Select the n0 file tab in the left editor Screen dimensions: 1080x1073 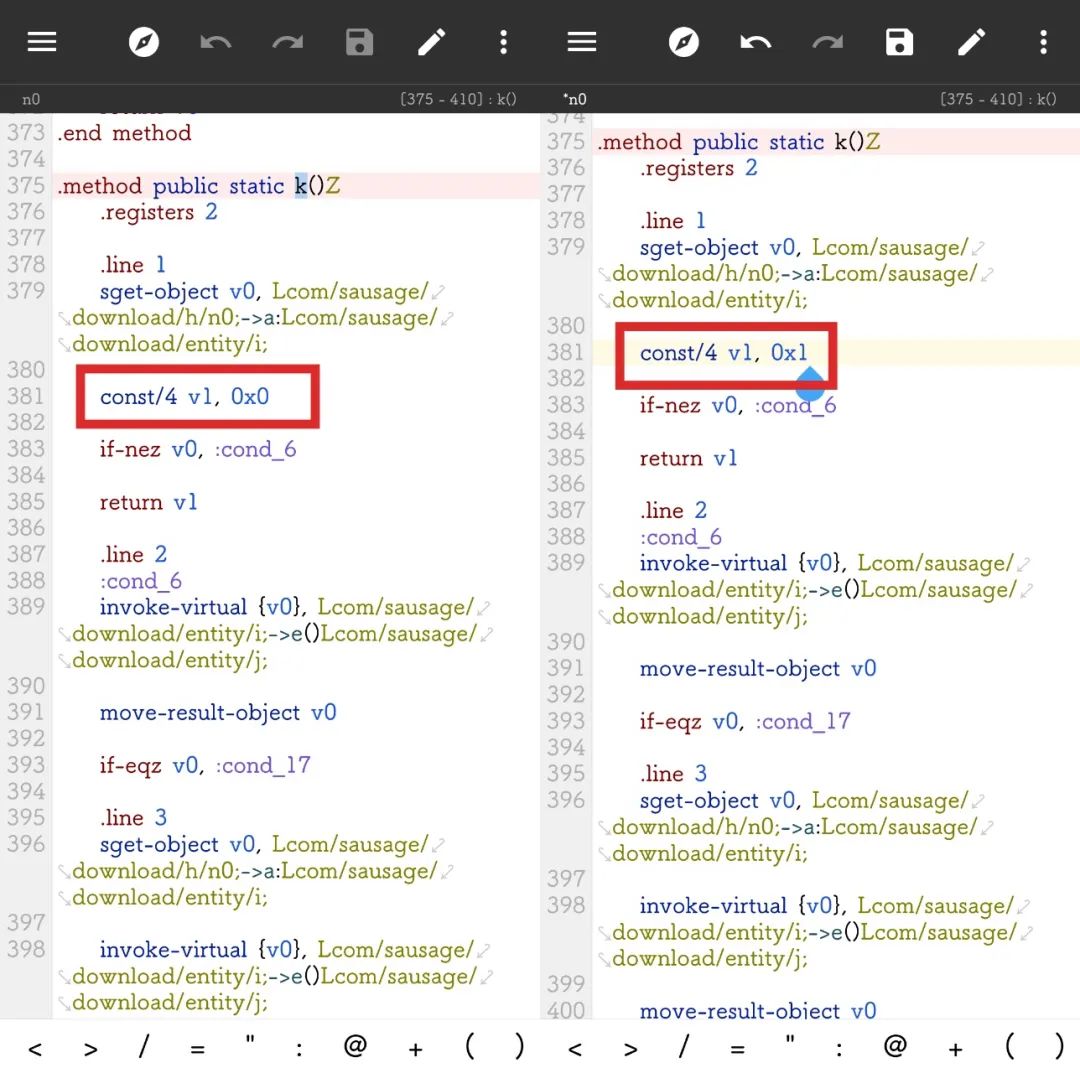click(x=31, y=99)
